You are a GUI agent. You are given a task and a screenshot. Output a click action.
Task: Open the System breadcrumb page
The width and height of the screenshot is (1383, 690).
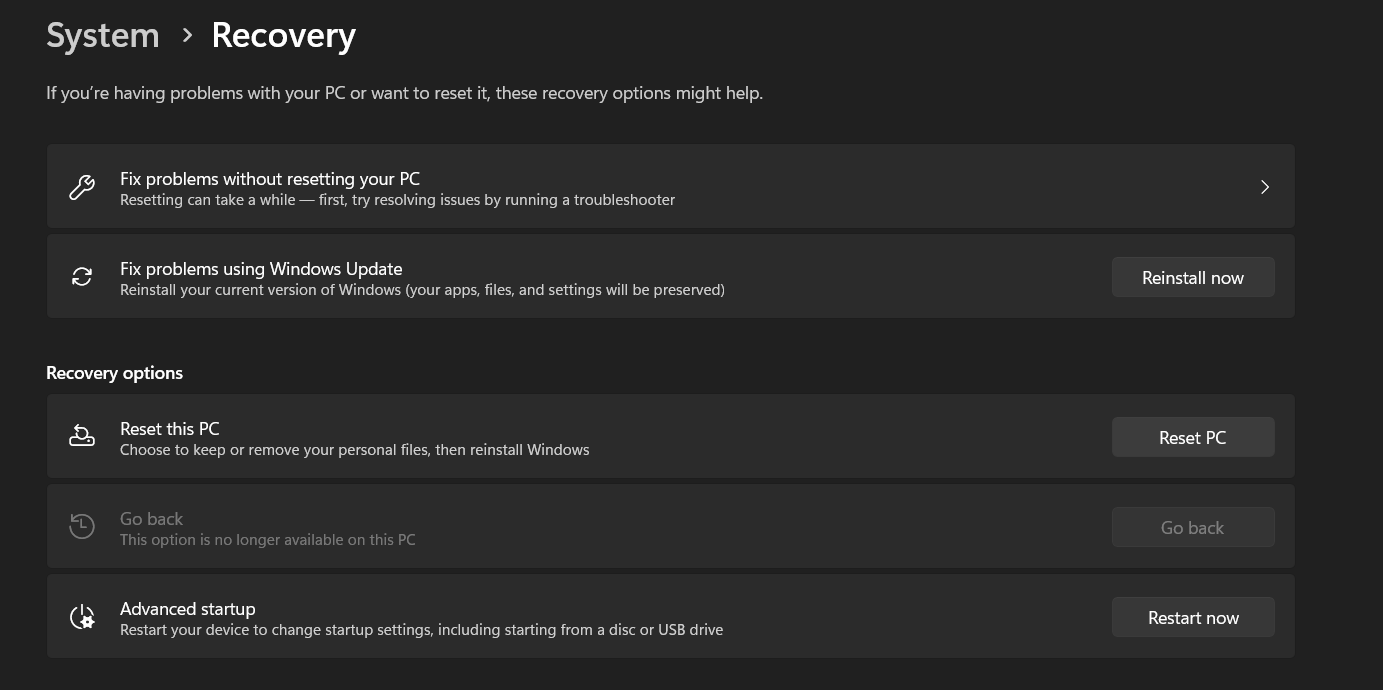pyautogui.click(x=102, y=35)
